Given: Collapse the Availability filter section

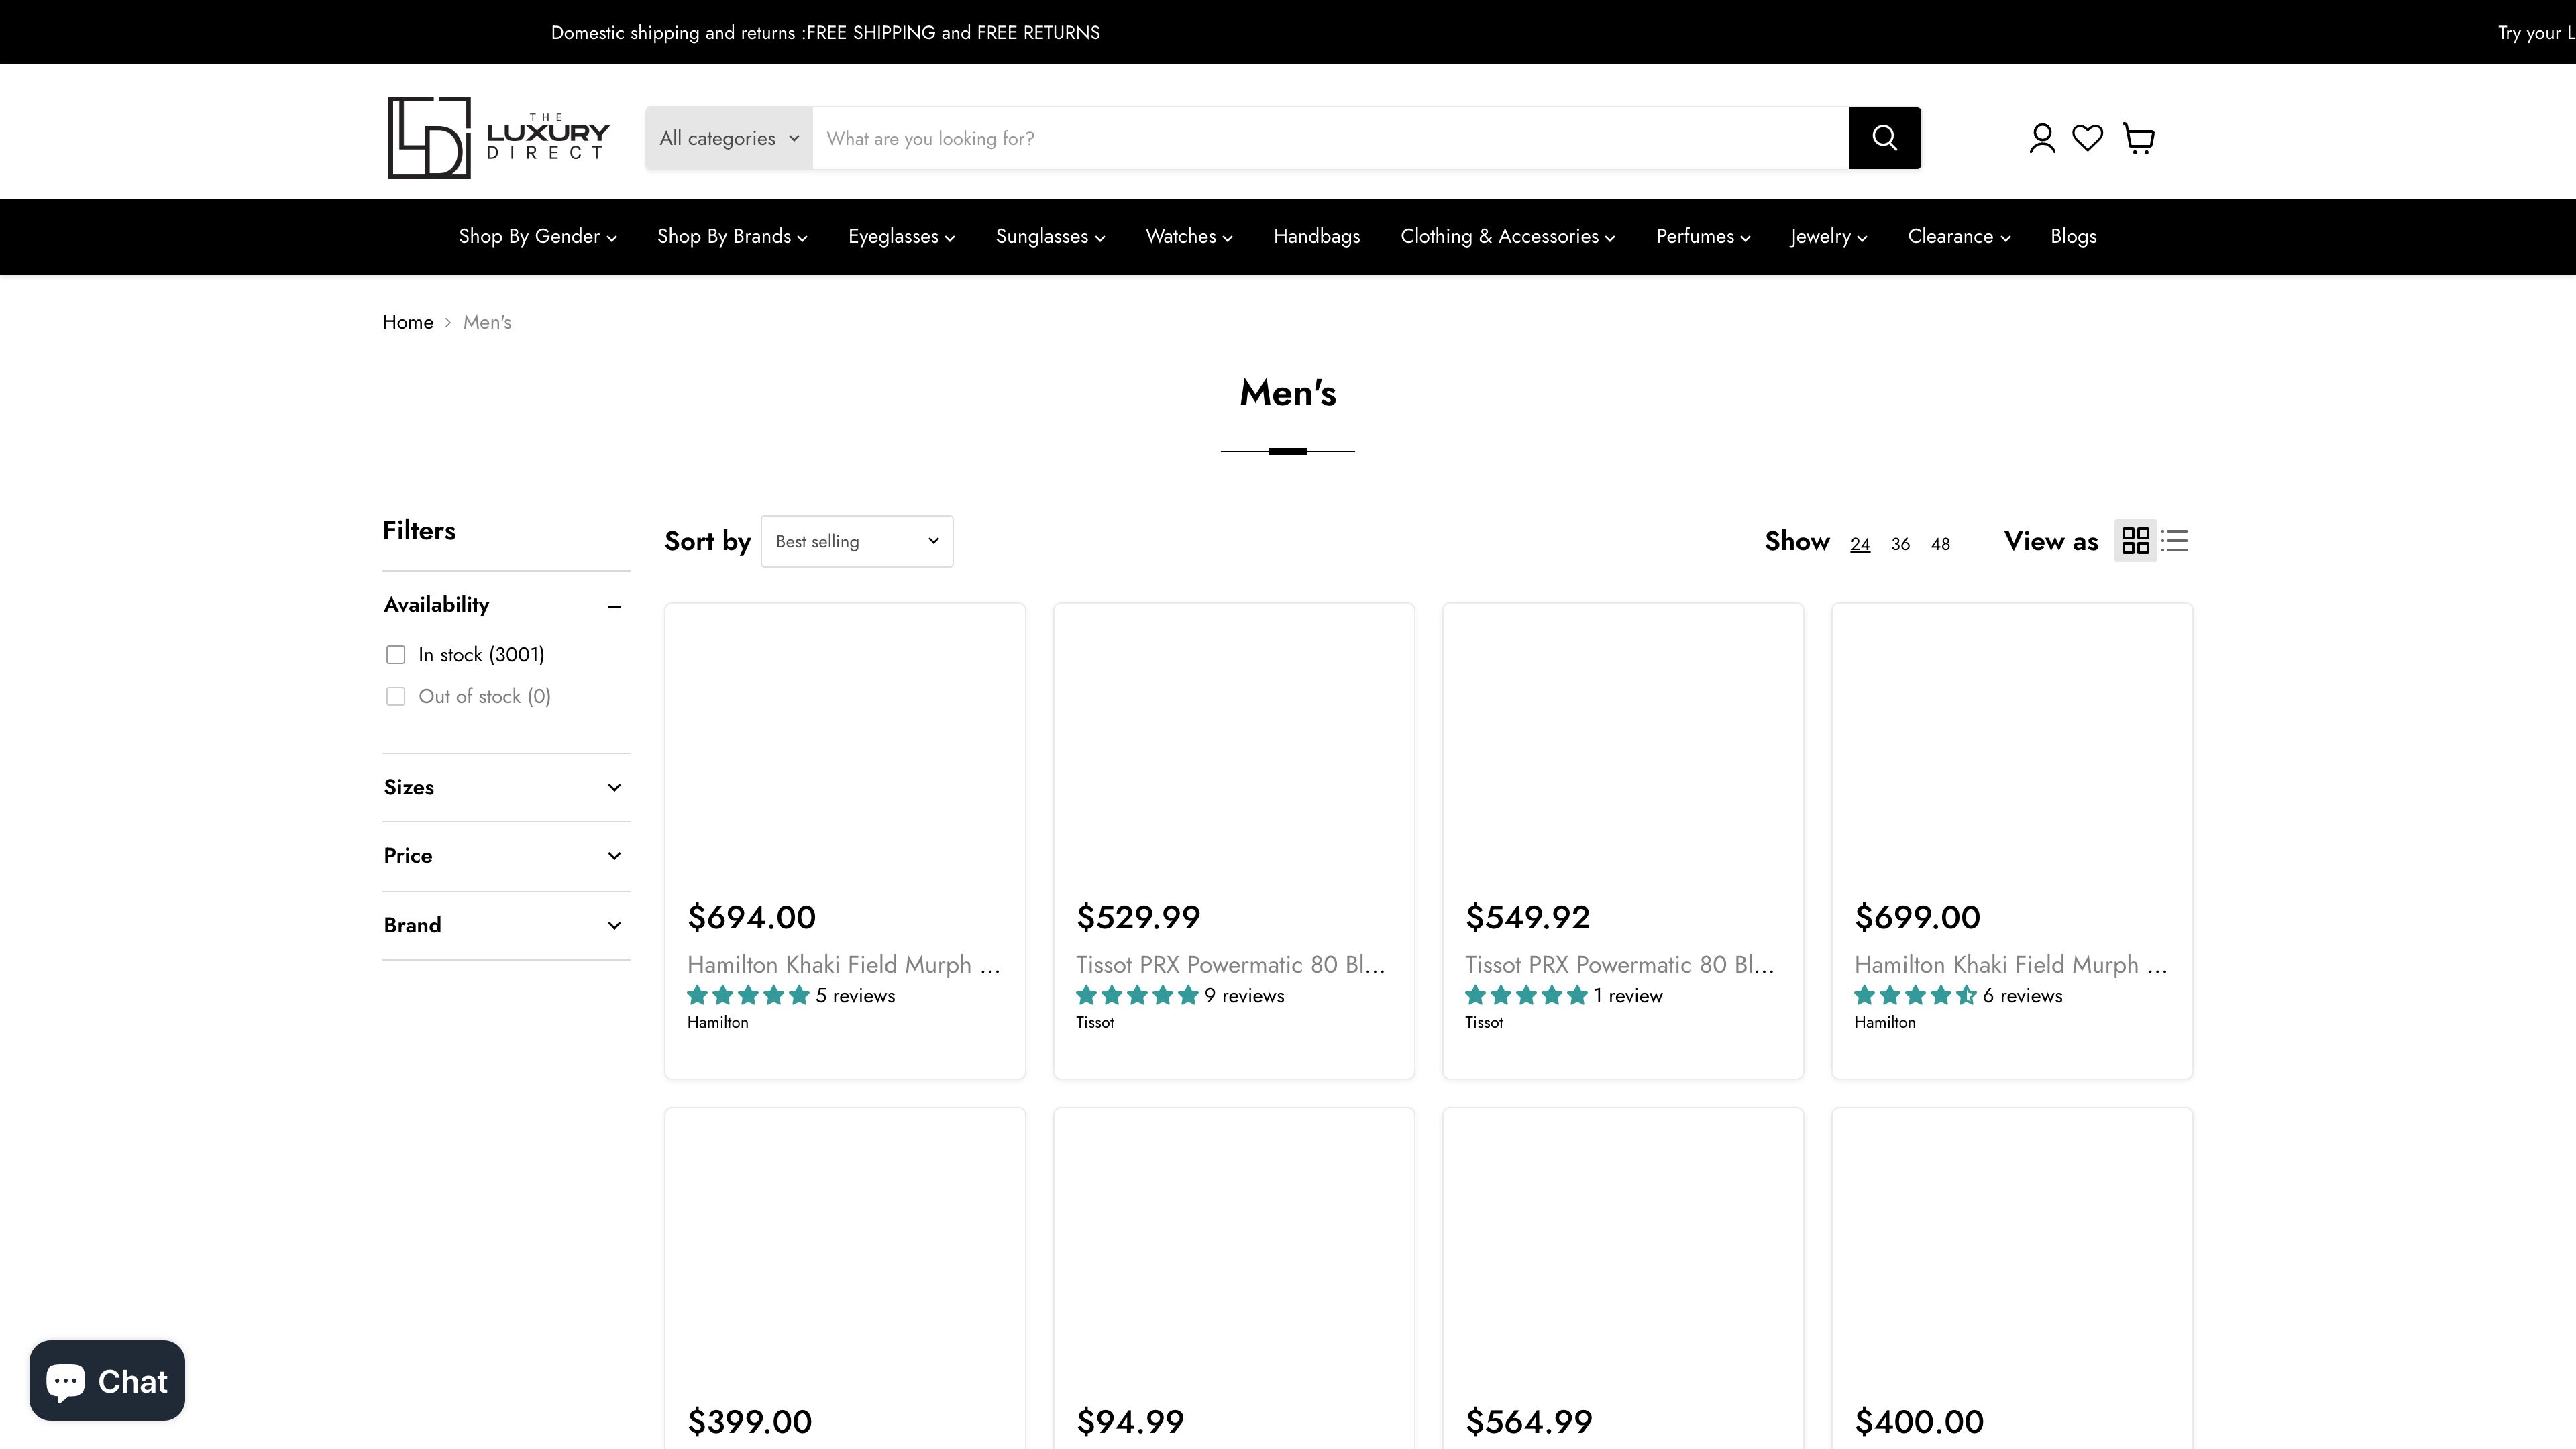Looking at the screenshot, I should coord(614,605).
